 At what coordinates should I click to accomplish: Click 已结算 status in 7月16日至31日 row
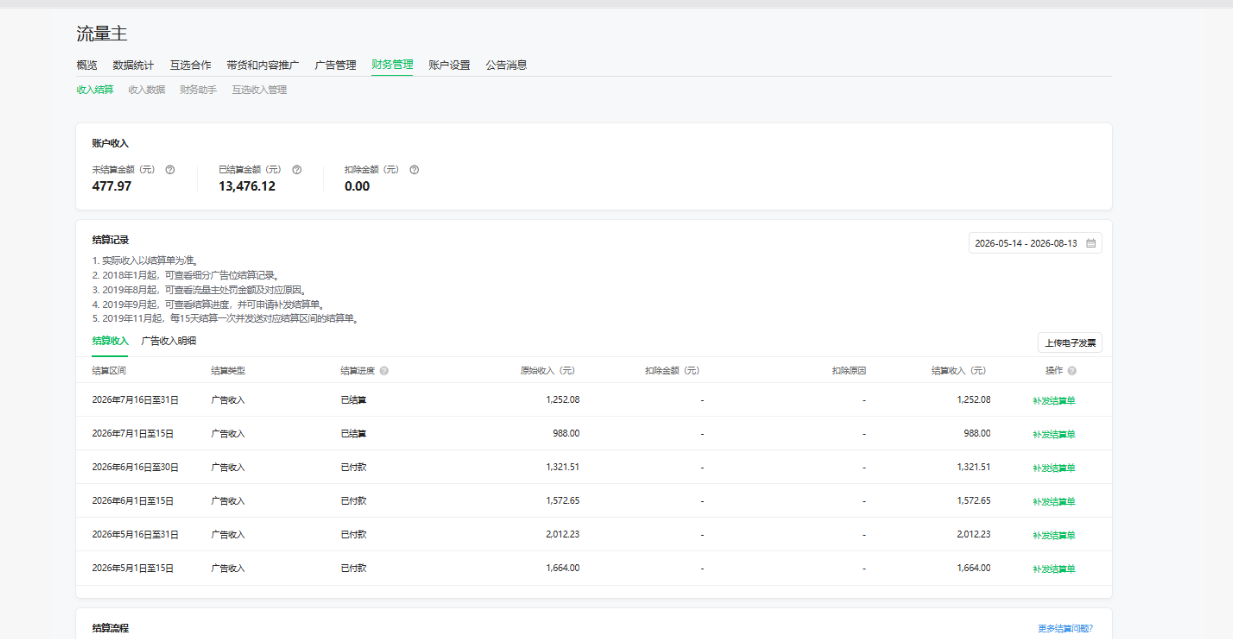pos(353,400)
